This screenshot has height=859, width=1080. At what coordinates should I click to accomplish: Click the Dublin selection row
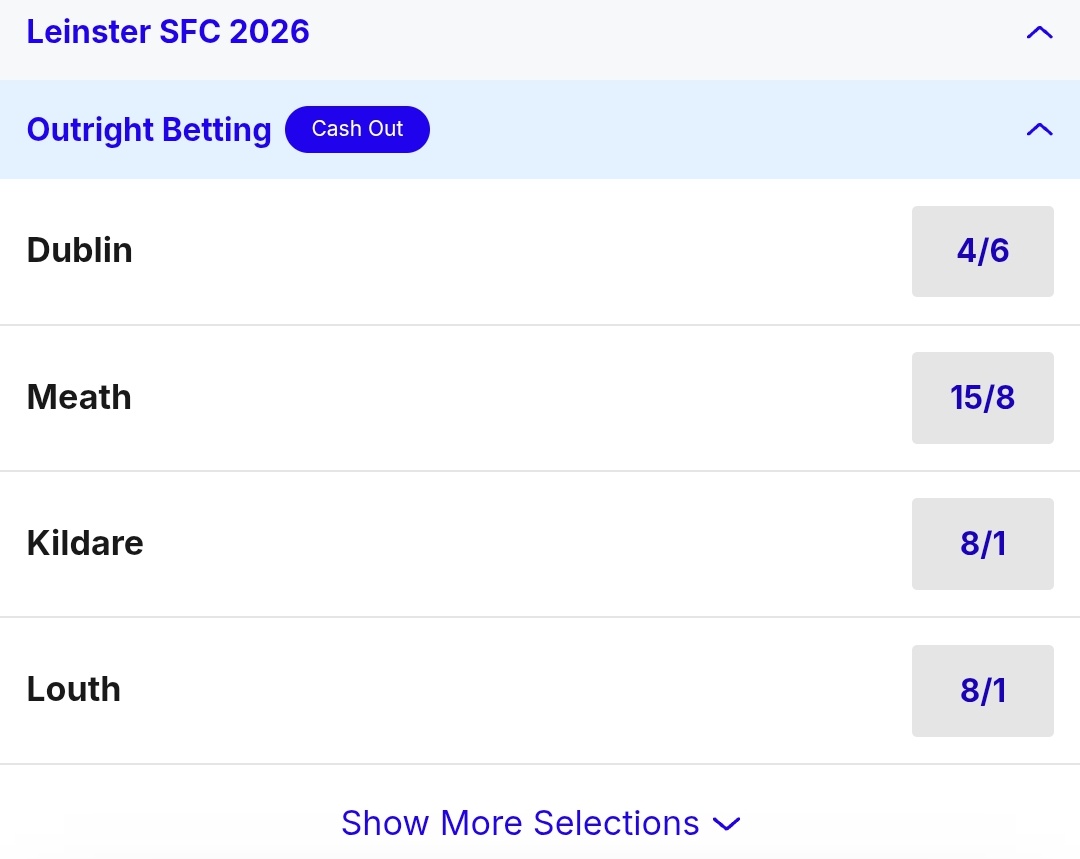pyautogui.click(x=500, y=251)
